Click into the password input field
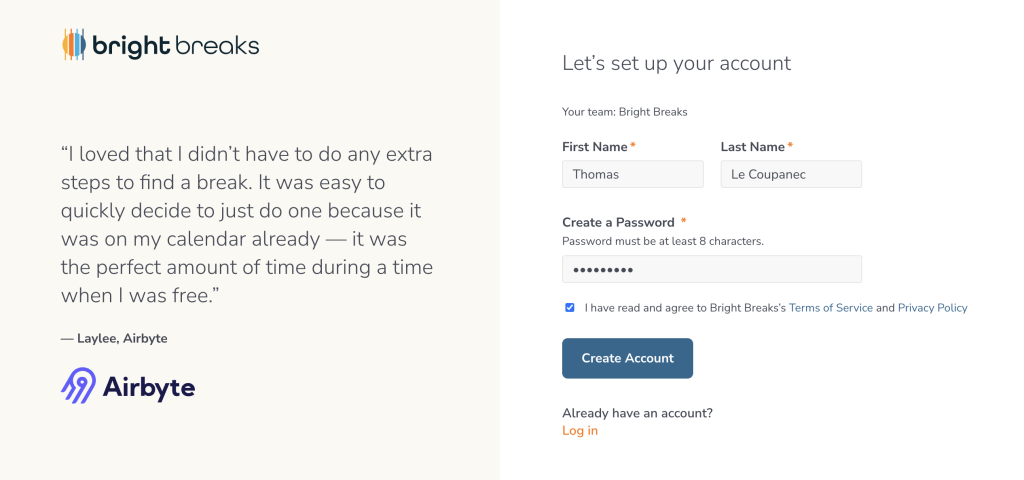 [x=711, y=269]
